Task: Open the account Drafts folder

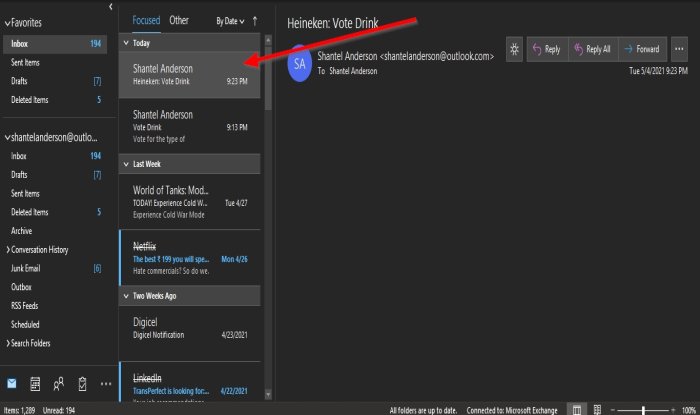Action: pyautogui.click(x=55, y=175)
